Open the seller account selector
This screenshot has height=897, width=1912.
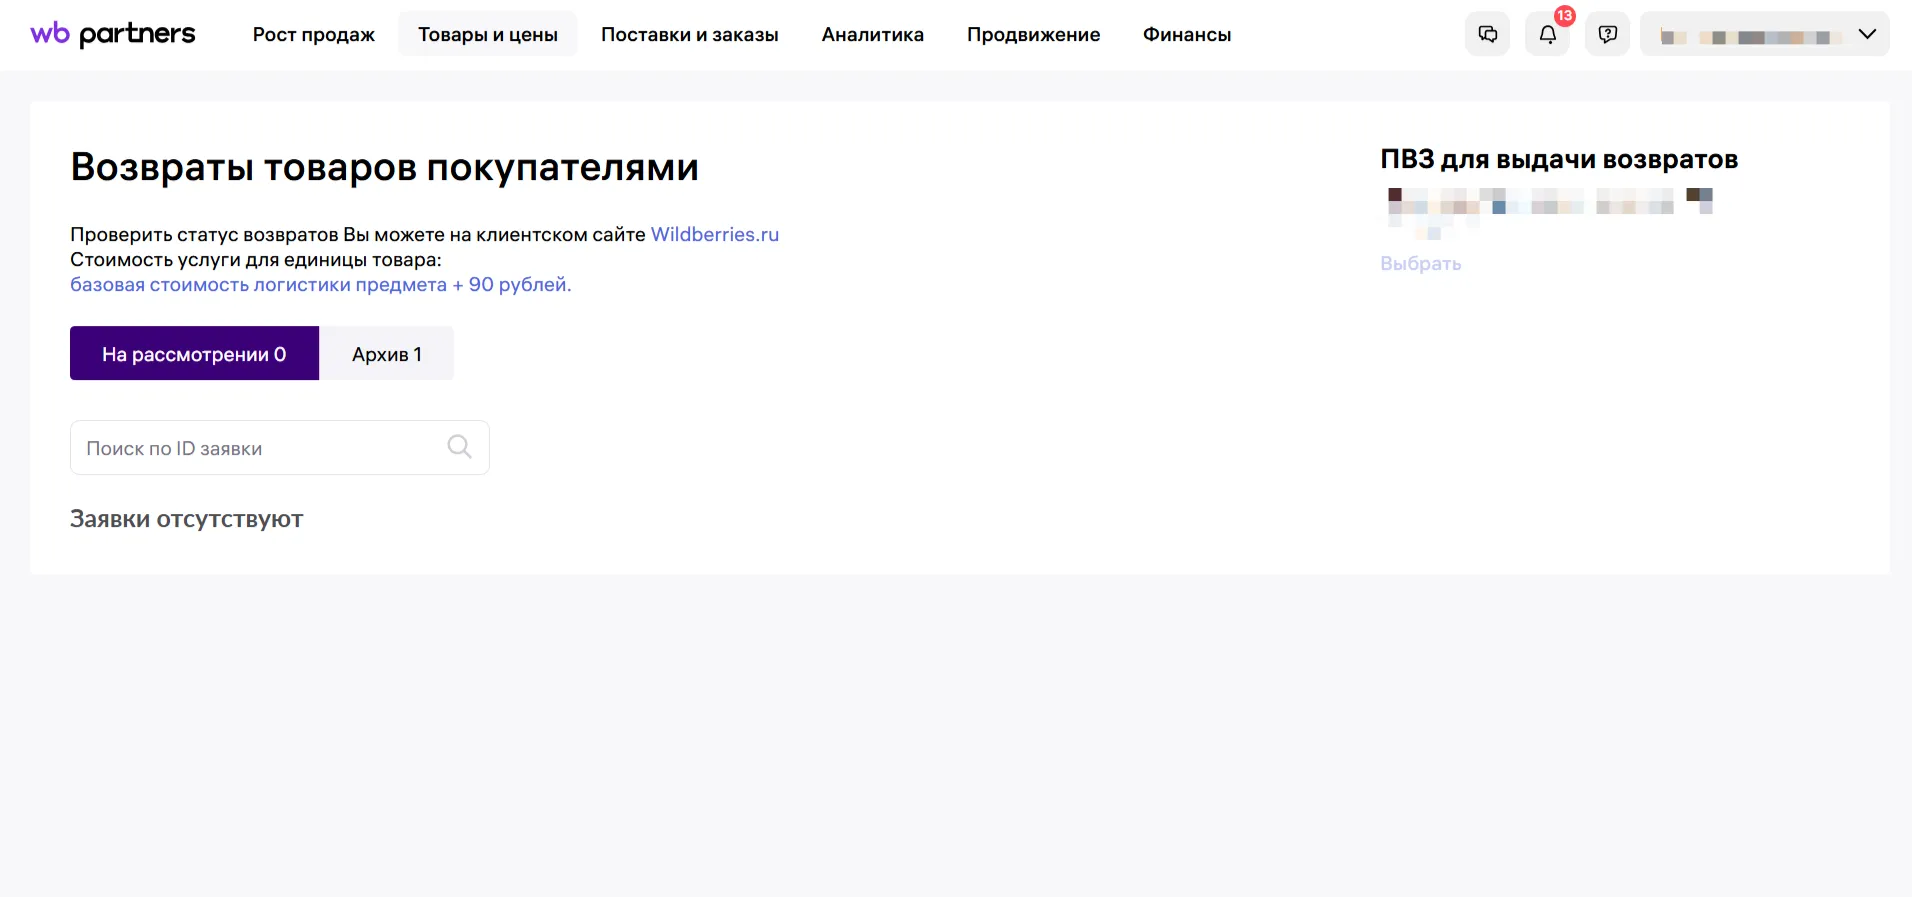click(1750, 35)
